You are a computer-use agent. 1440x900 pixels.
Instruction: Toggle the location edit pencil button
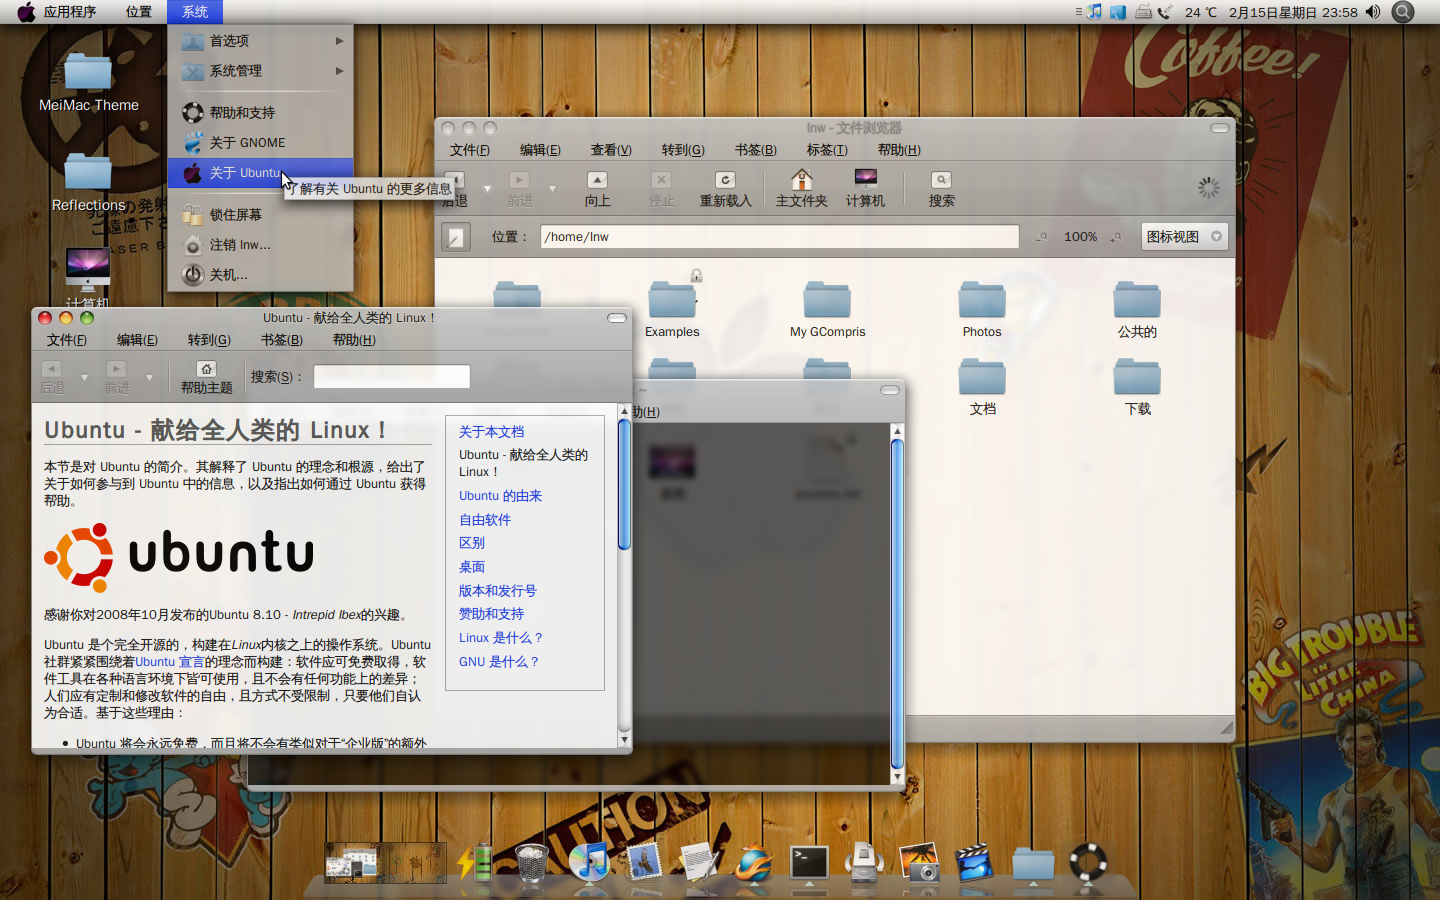click(x=456, y=237)
